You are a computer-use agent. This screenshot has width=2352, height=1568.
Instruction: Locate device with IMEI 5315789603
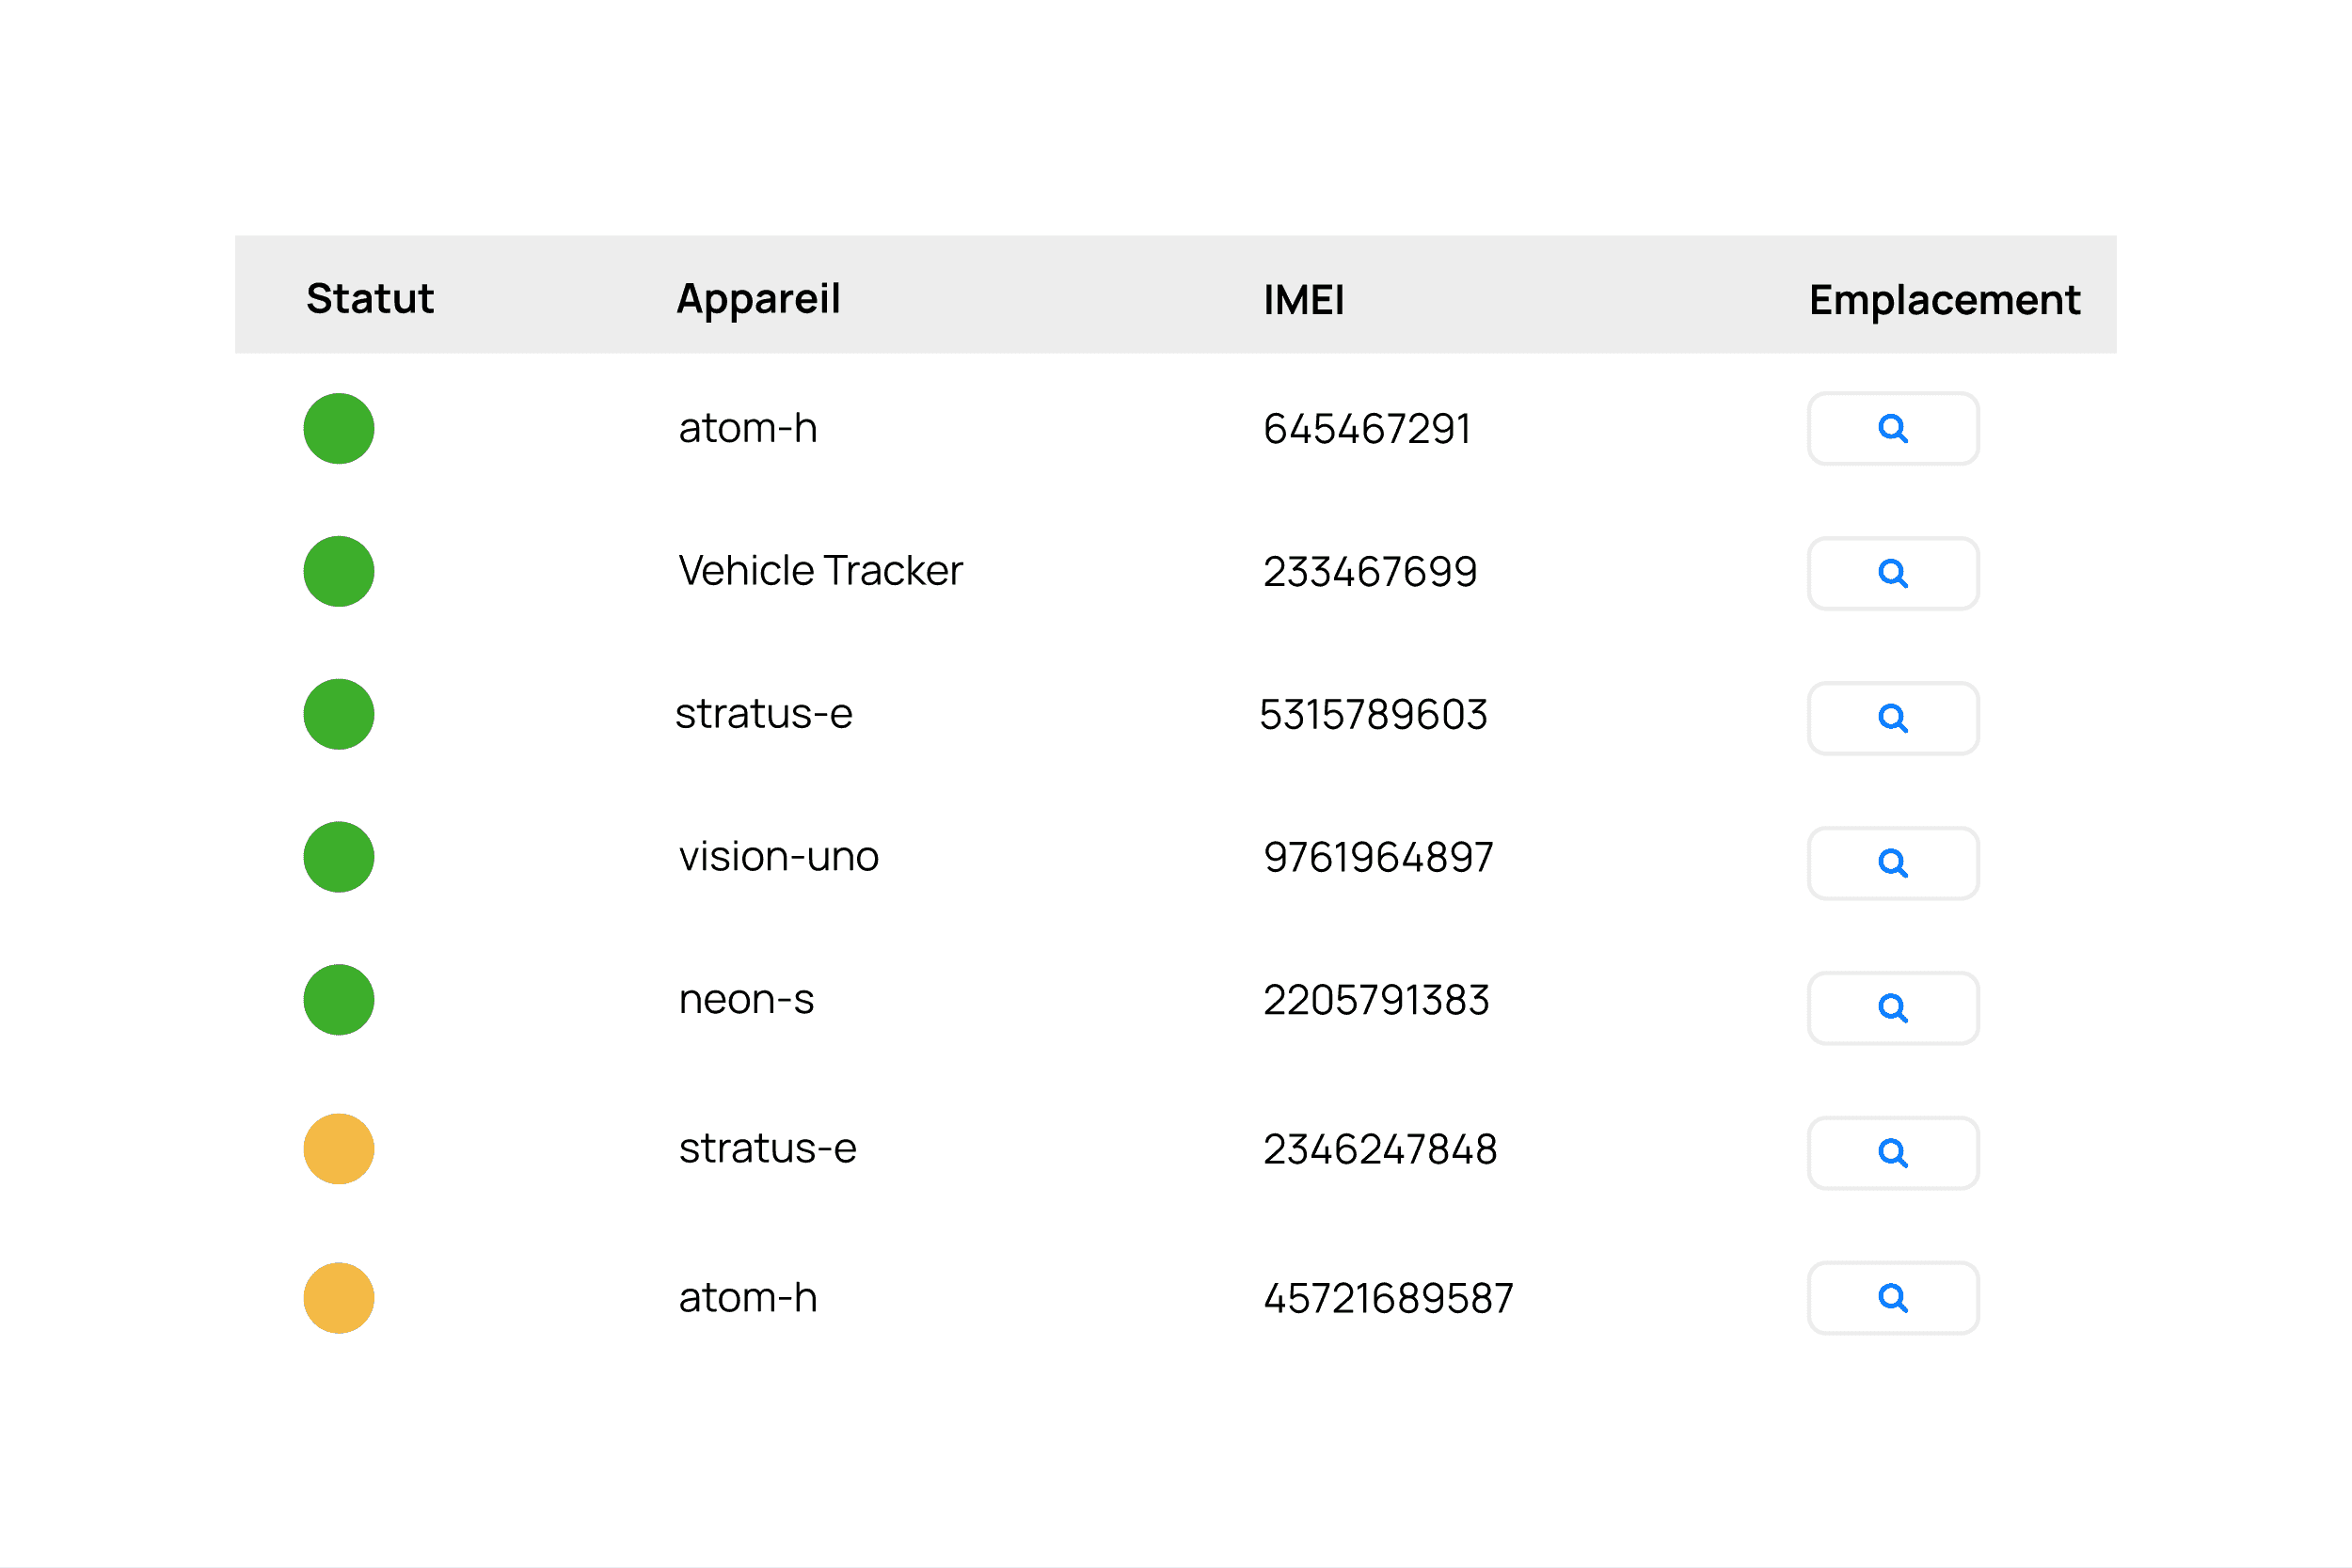tap(1892, 718)
